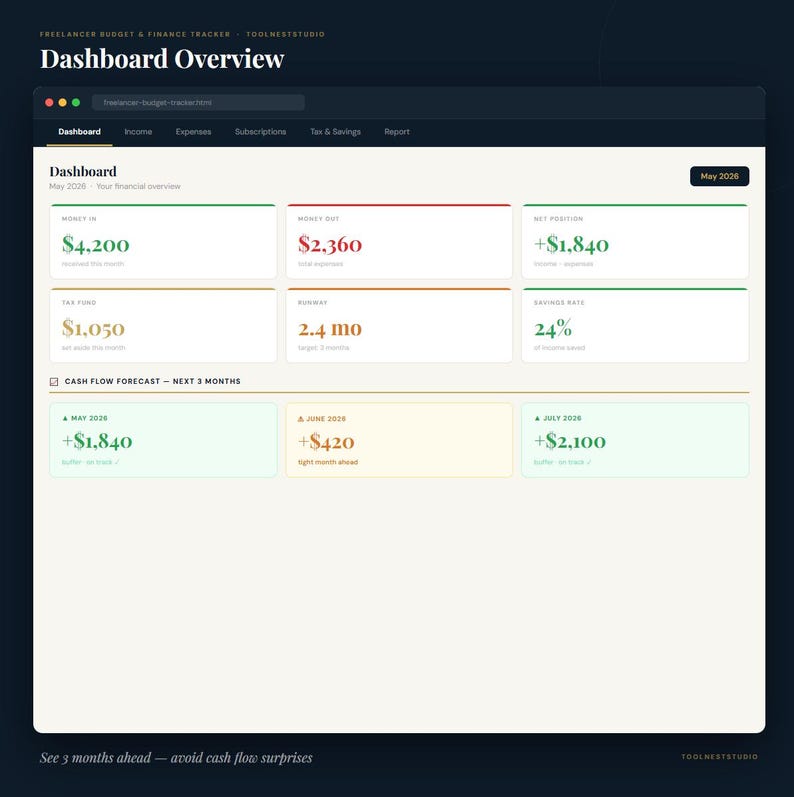
Task: Click the 'buffer · on track' note under May
Action: tap(90, 462)
